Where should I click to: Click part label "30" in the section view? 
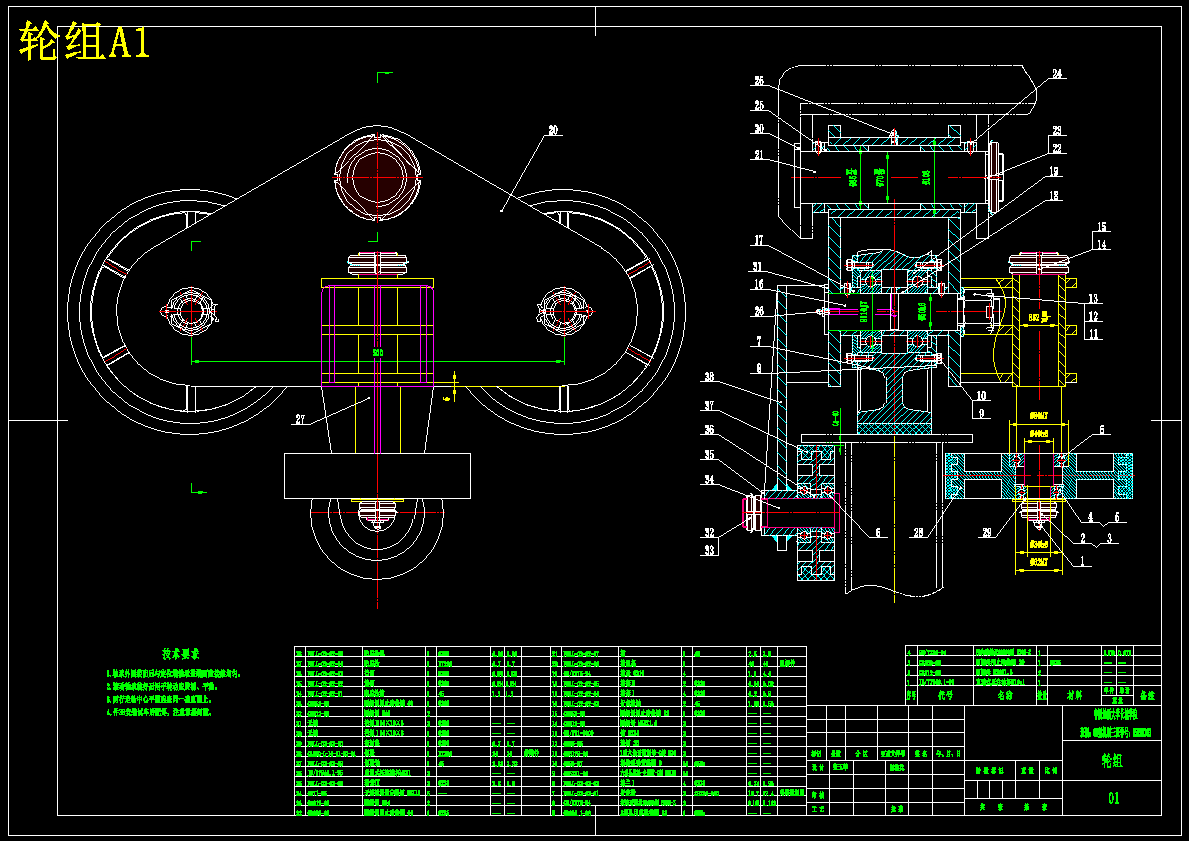click(x=759, y=129)
